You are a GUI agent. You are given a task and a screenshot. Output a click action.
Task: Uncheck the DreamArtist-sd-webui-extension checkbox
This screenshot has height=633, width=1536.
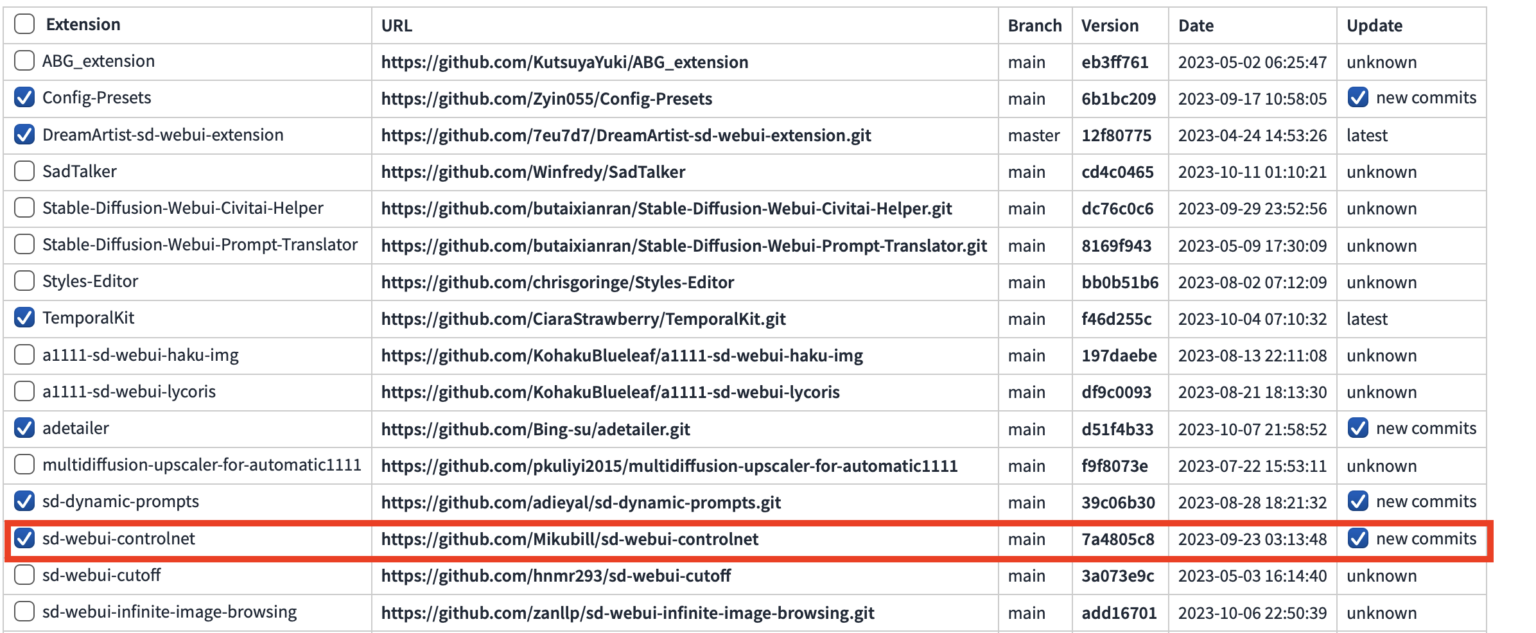point(24,135)
